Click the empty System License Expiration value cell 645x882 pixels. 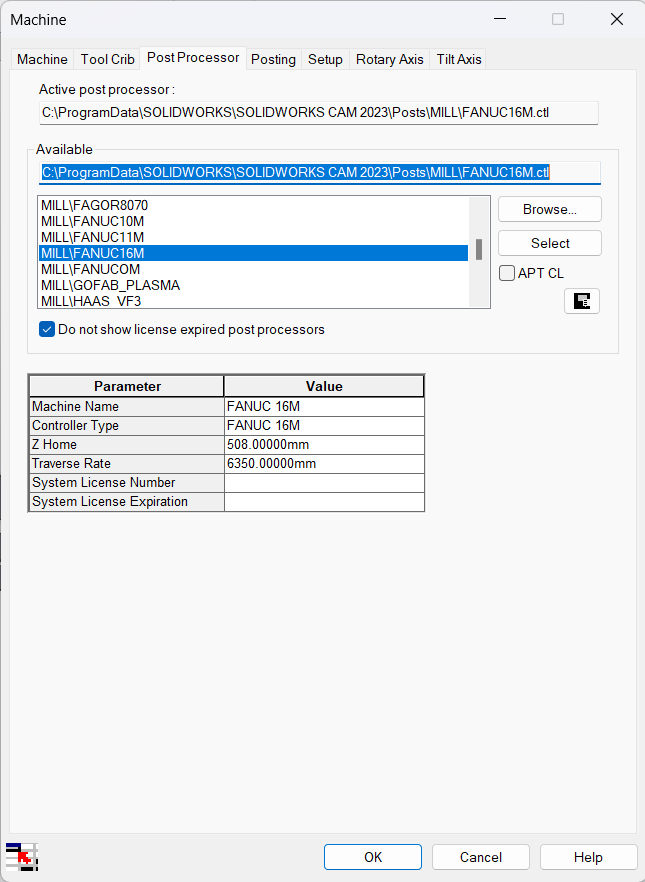[x=324, y=502]
